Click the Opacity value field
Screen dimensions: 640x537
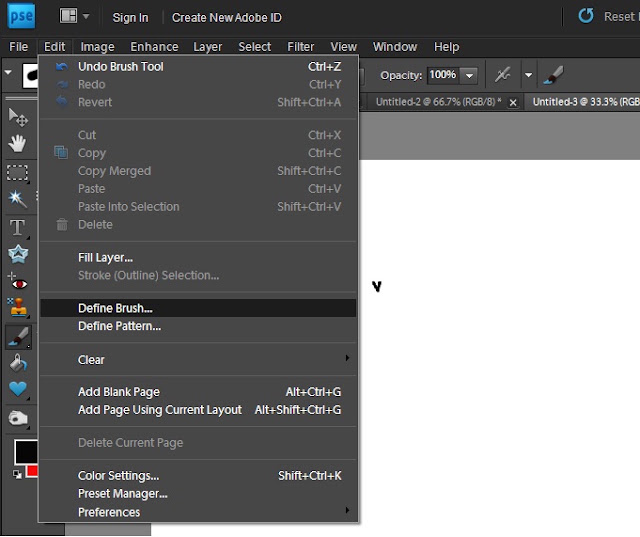coord(443,75)
